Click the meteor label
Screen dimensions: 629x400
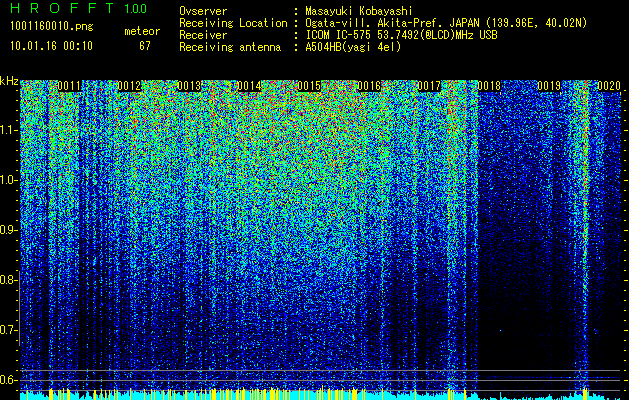142,31
